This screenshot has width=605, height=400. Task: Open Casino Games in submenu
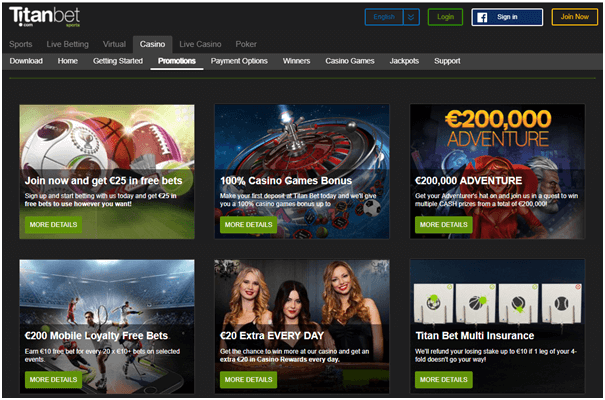(x=350, y=61)
